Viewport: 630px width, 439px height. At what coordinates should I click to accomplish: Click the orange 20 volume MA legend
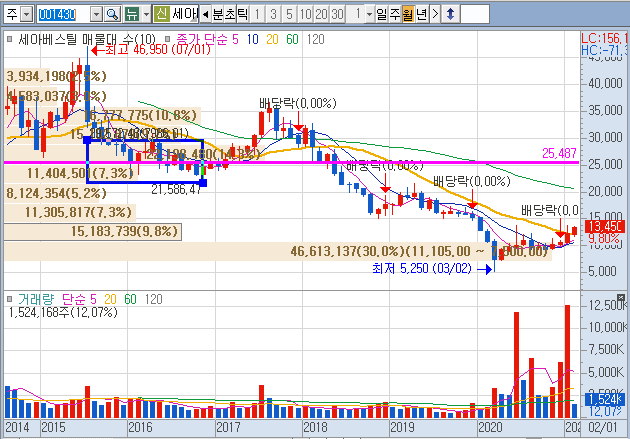(110, 299)
